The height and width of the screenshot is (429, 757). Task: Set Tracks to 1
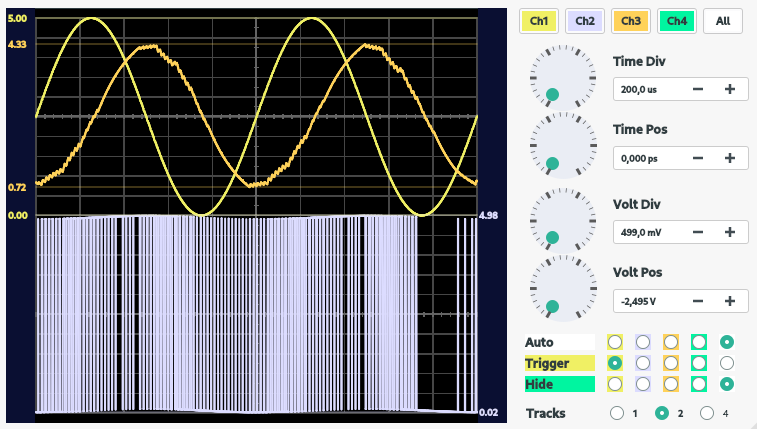tap(616, 413)
